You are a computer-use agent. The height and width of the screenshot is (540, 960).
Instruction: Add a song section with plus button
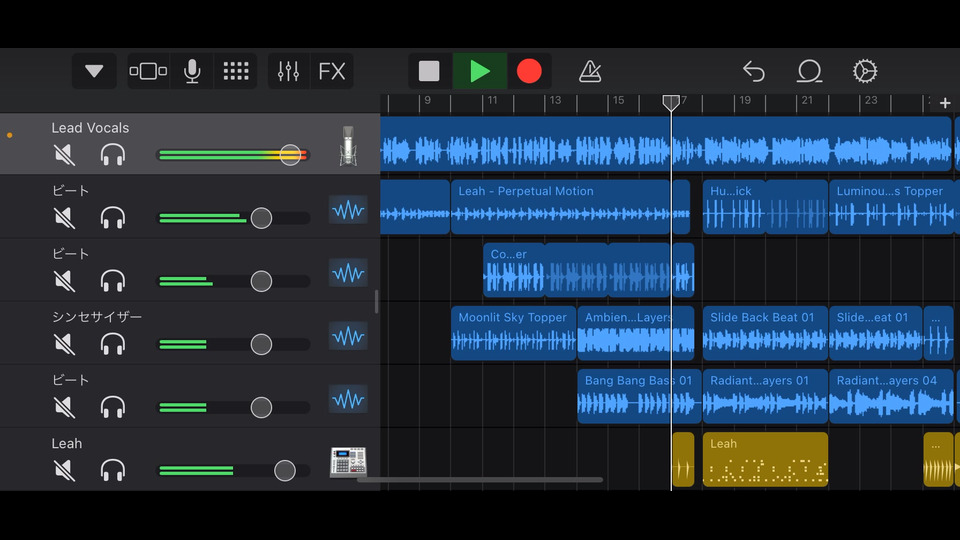[945, 103]
